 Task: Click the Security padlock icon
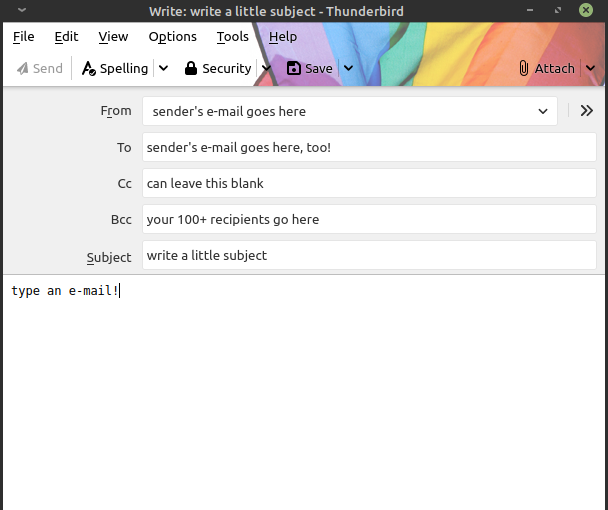coord(190,69)
